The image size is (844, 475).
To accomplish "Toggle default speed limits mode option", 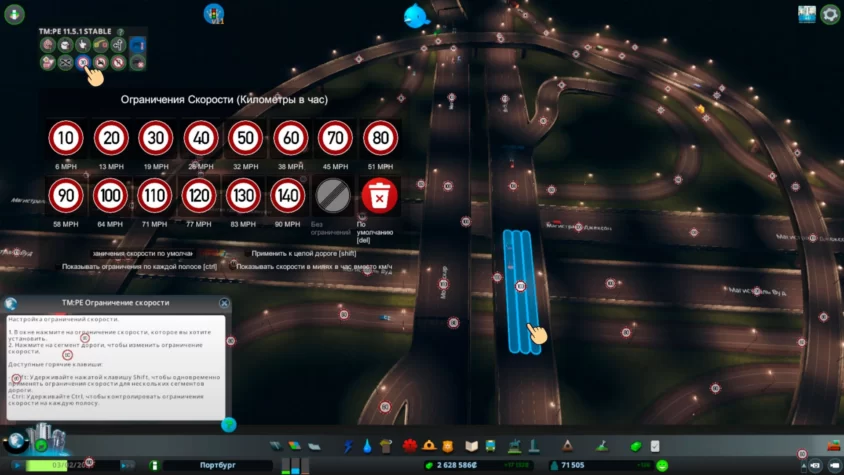I will click(142, 253).
